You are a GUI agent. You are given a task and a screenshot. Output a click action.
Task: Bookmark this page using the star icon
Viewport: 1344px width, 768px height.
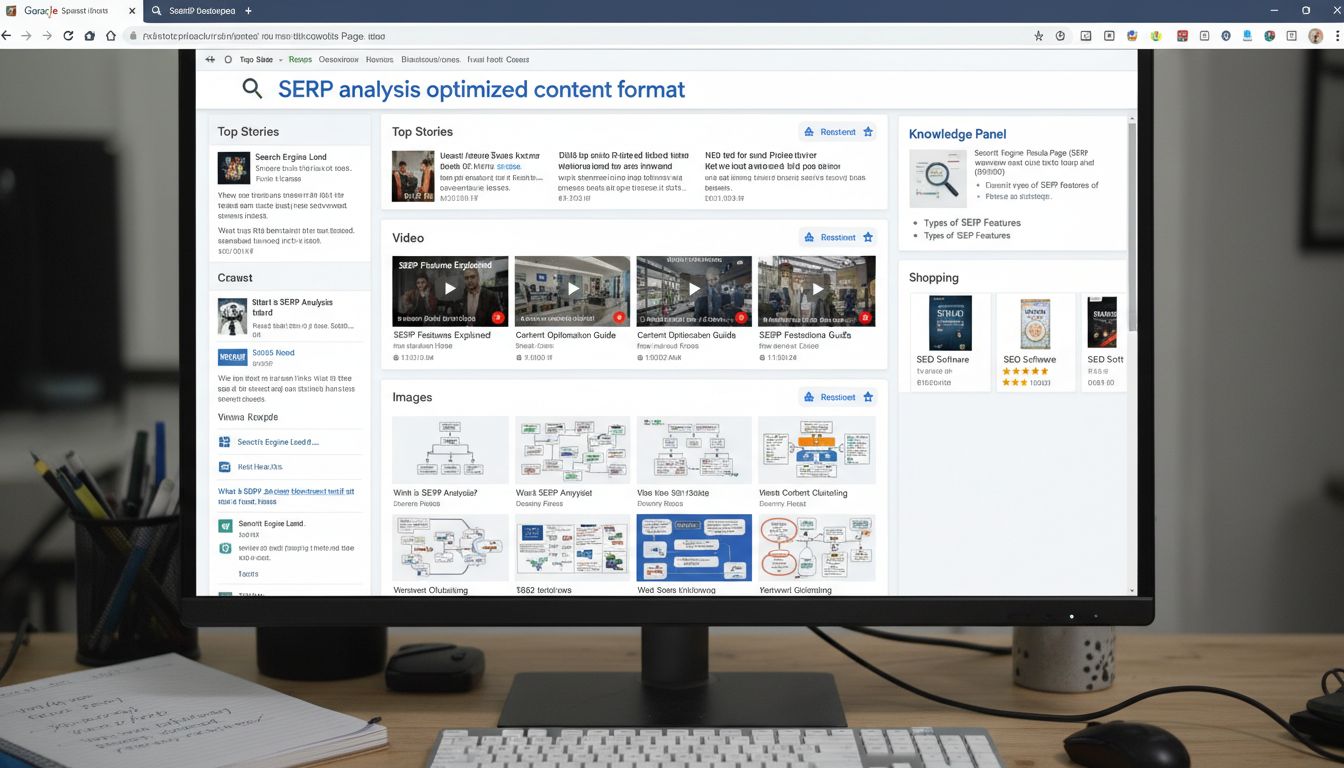click(1038, 35)
